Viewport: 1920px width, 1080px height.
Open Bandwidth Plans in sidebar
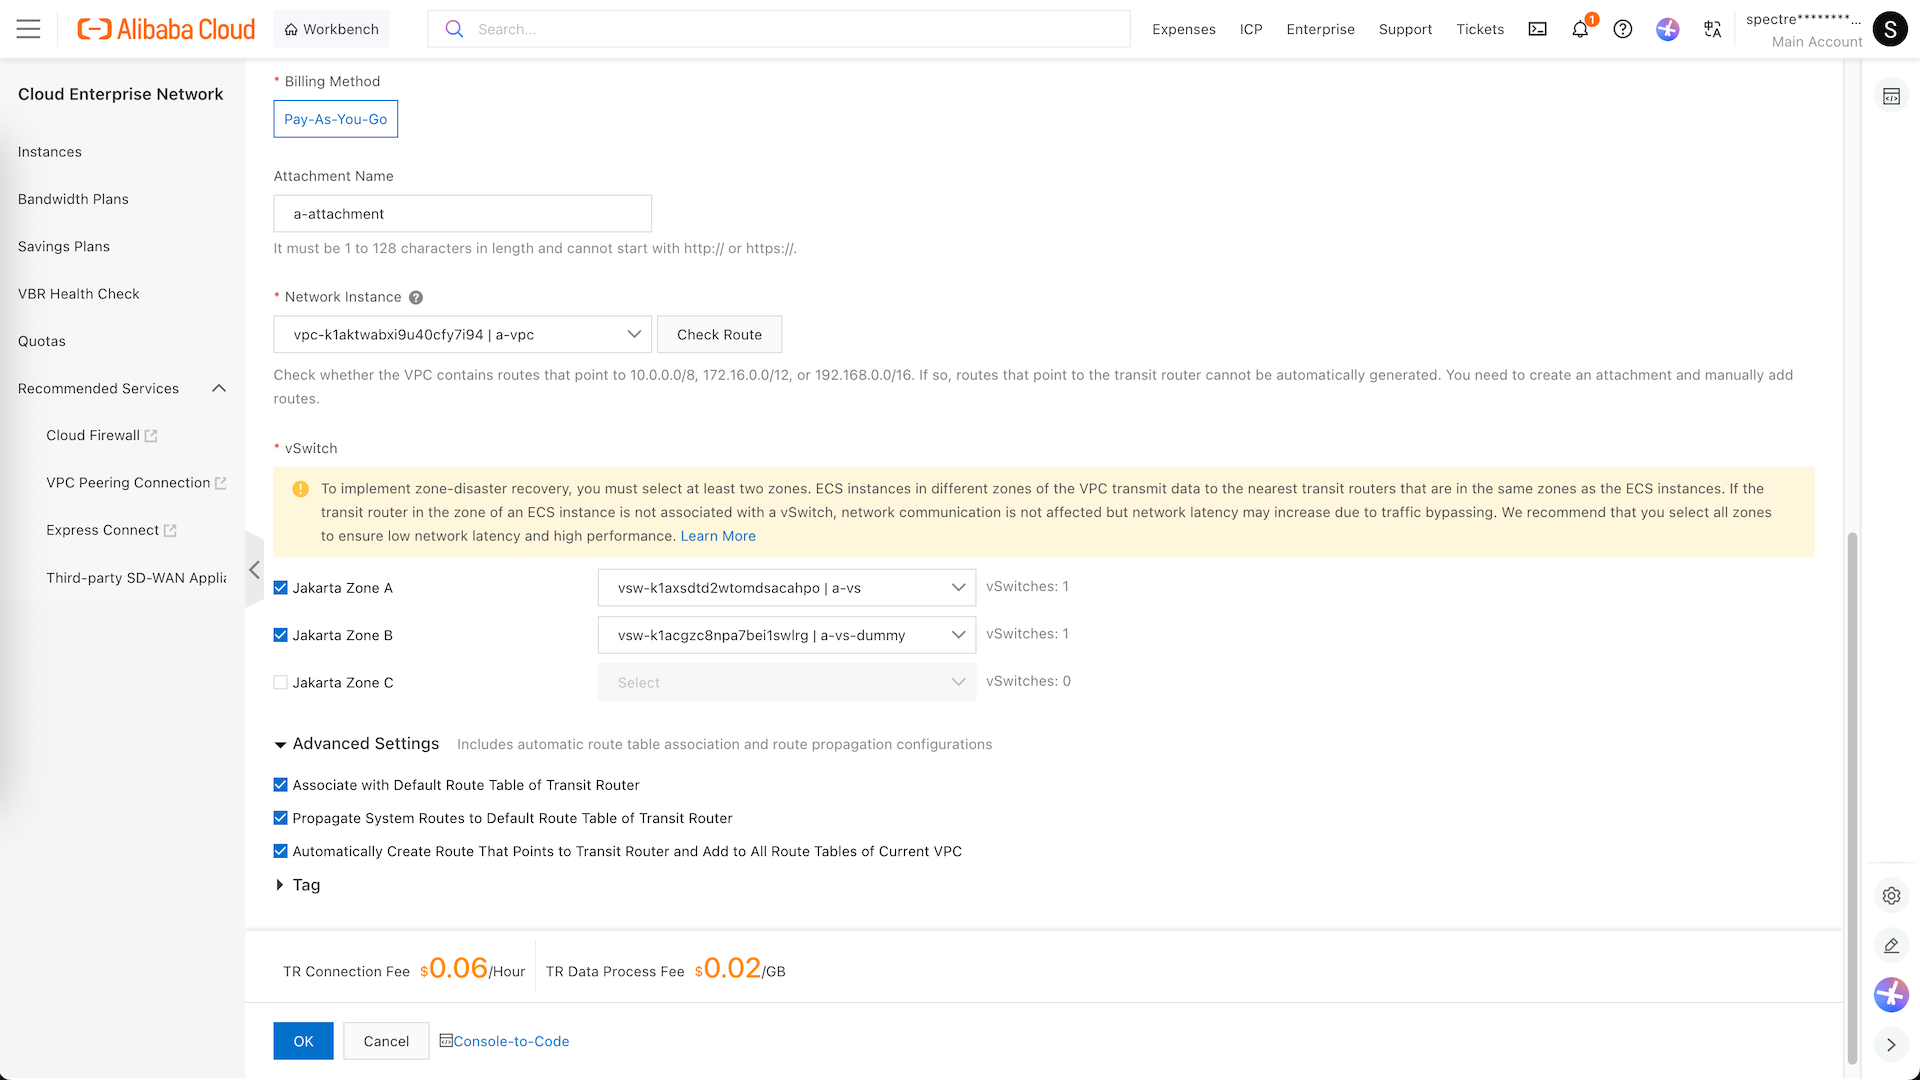pos(73,199)
